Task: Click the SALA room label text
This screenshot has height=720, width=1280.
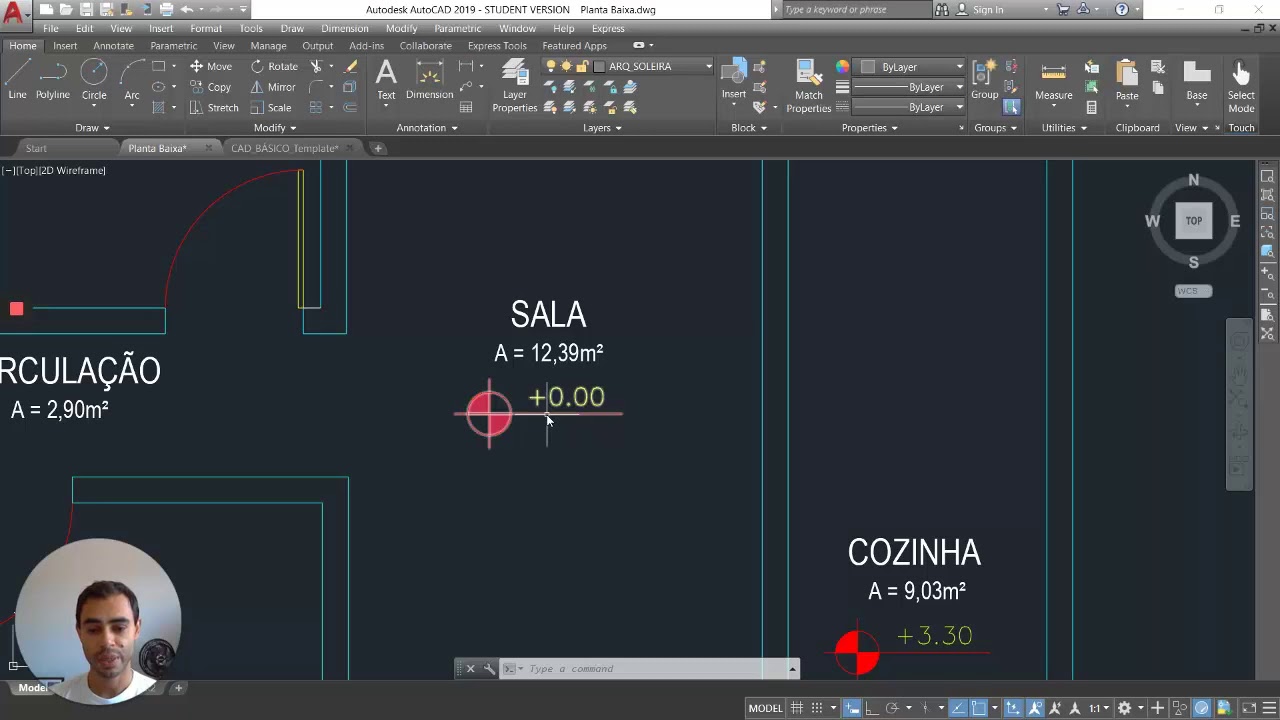Action: click(548, 315)
